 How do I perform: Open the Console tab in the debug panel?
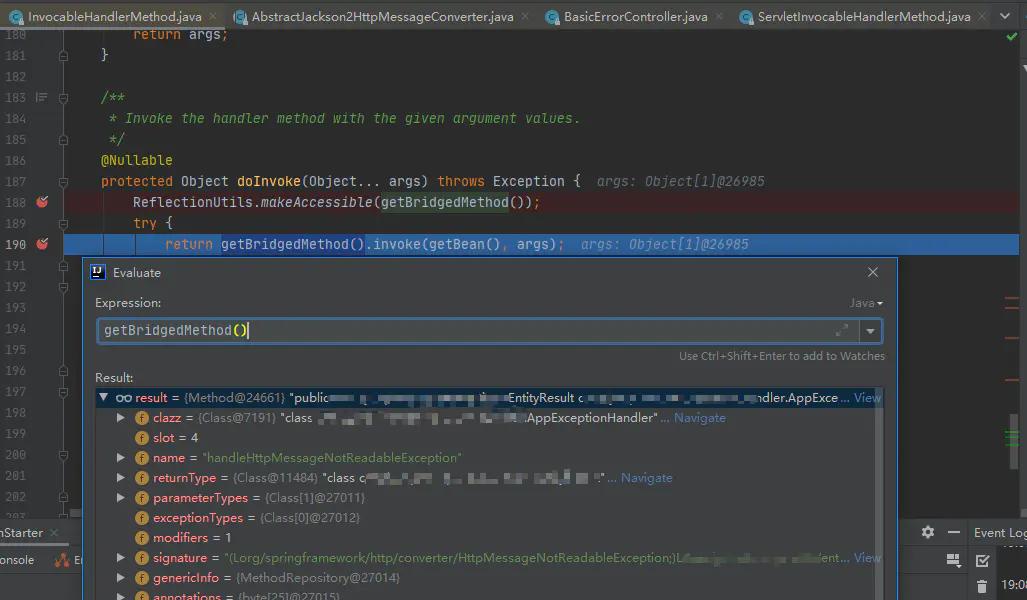pos(17,560)
